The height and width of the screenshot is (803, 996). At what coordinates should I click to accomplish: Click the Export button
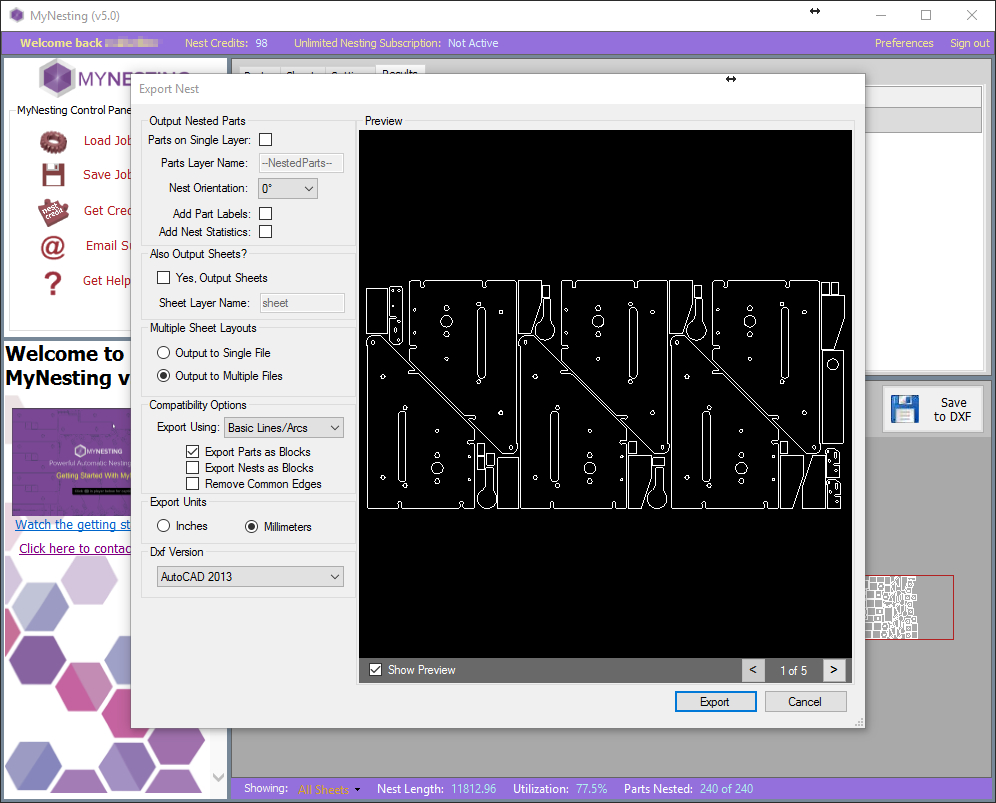pos(715,701)
